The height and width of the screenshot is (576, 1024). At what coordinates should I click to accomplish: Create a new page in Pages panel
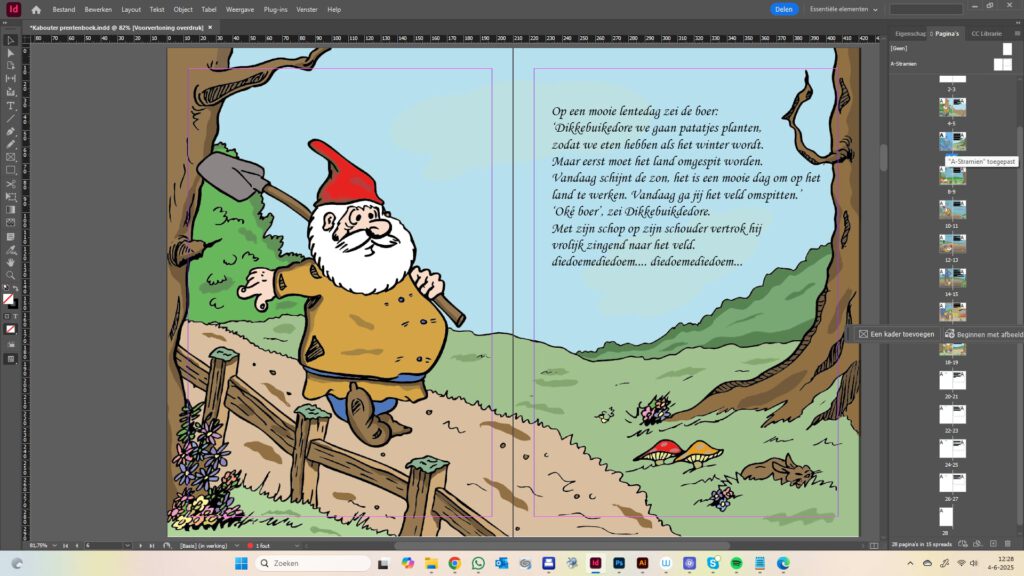(993, 544)
